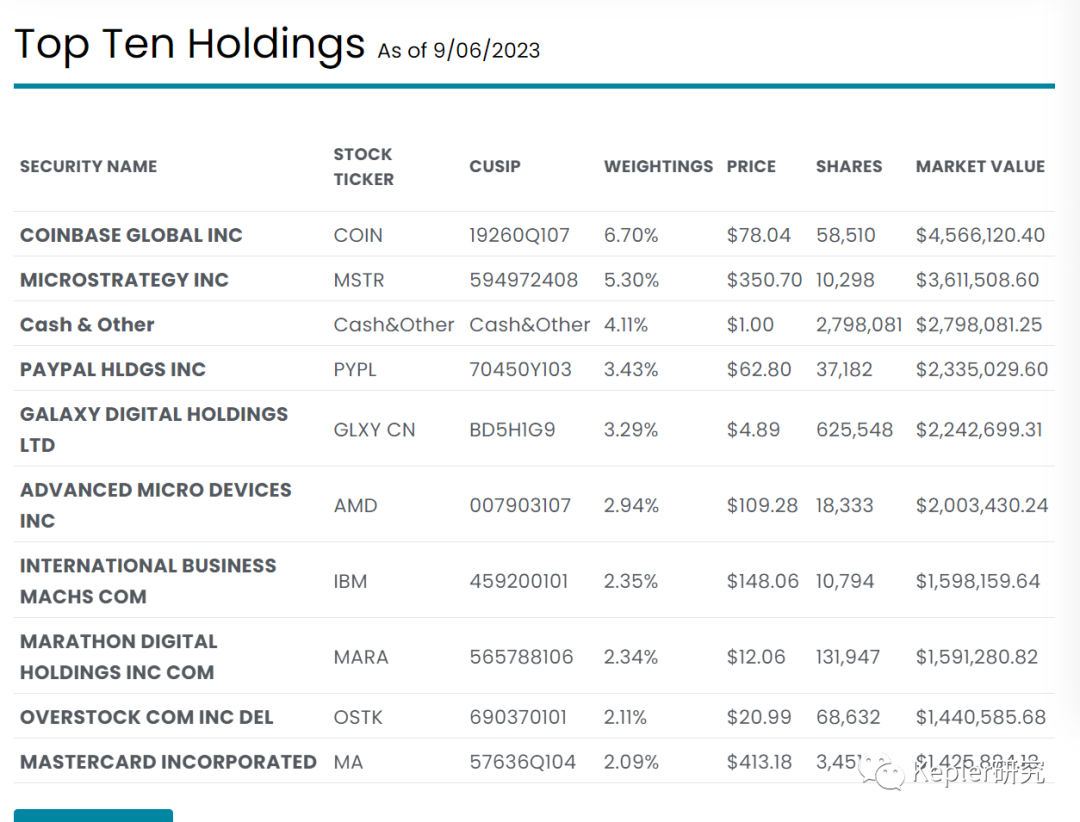Click the $4,566,120.40 market value for Coinbase
This screenshot has width=1080, height=822.
pos(980,236)
